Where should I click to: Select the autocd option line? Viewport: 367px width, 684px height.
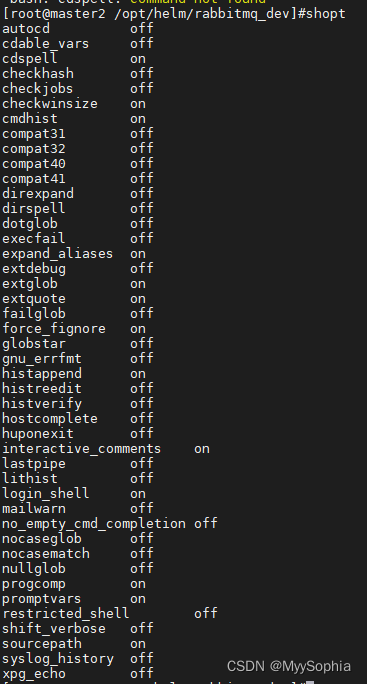[x=78, y=29]
